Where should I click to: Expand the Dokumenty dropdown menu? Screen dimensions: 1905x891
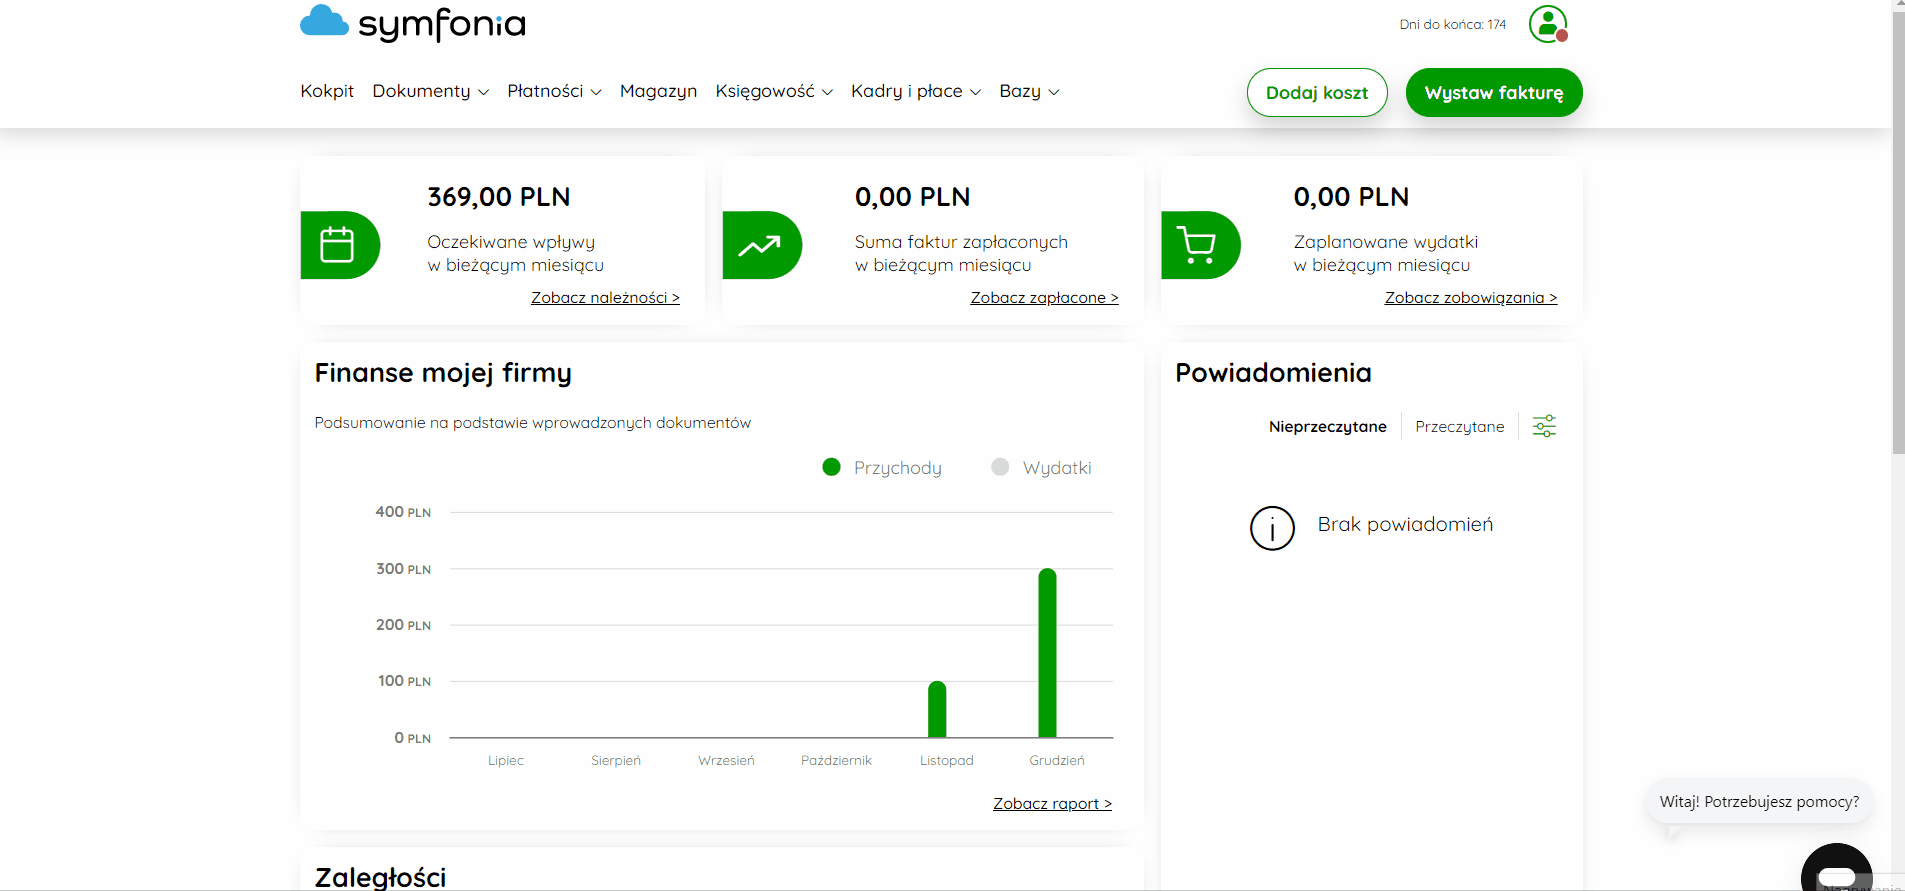431,91
